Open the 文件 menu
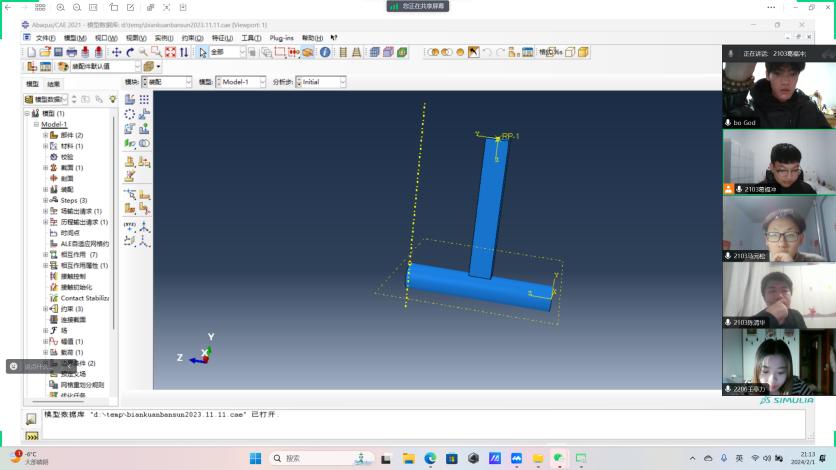This screenshot has width=836, height=470. 46,38
